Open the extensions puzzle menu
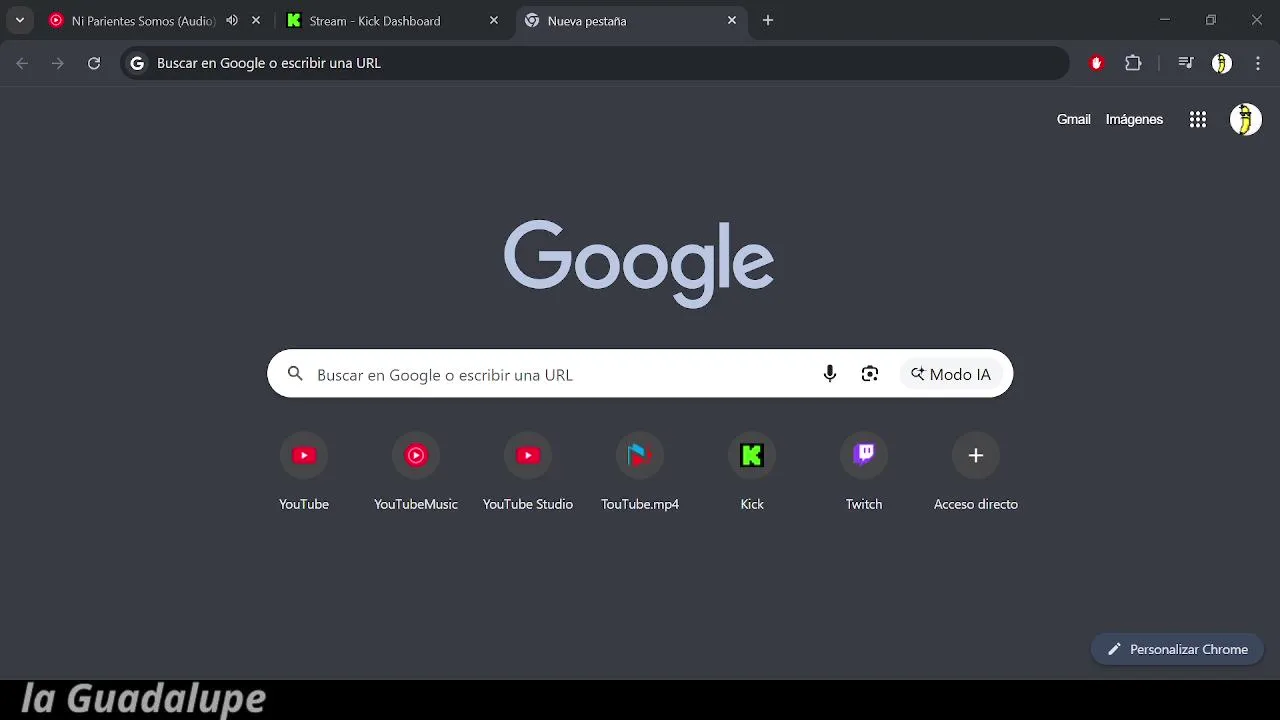1280x720 pixels. pos(1133,63)
